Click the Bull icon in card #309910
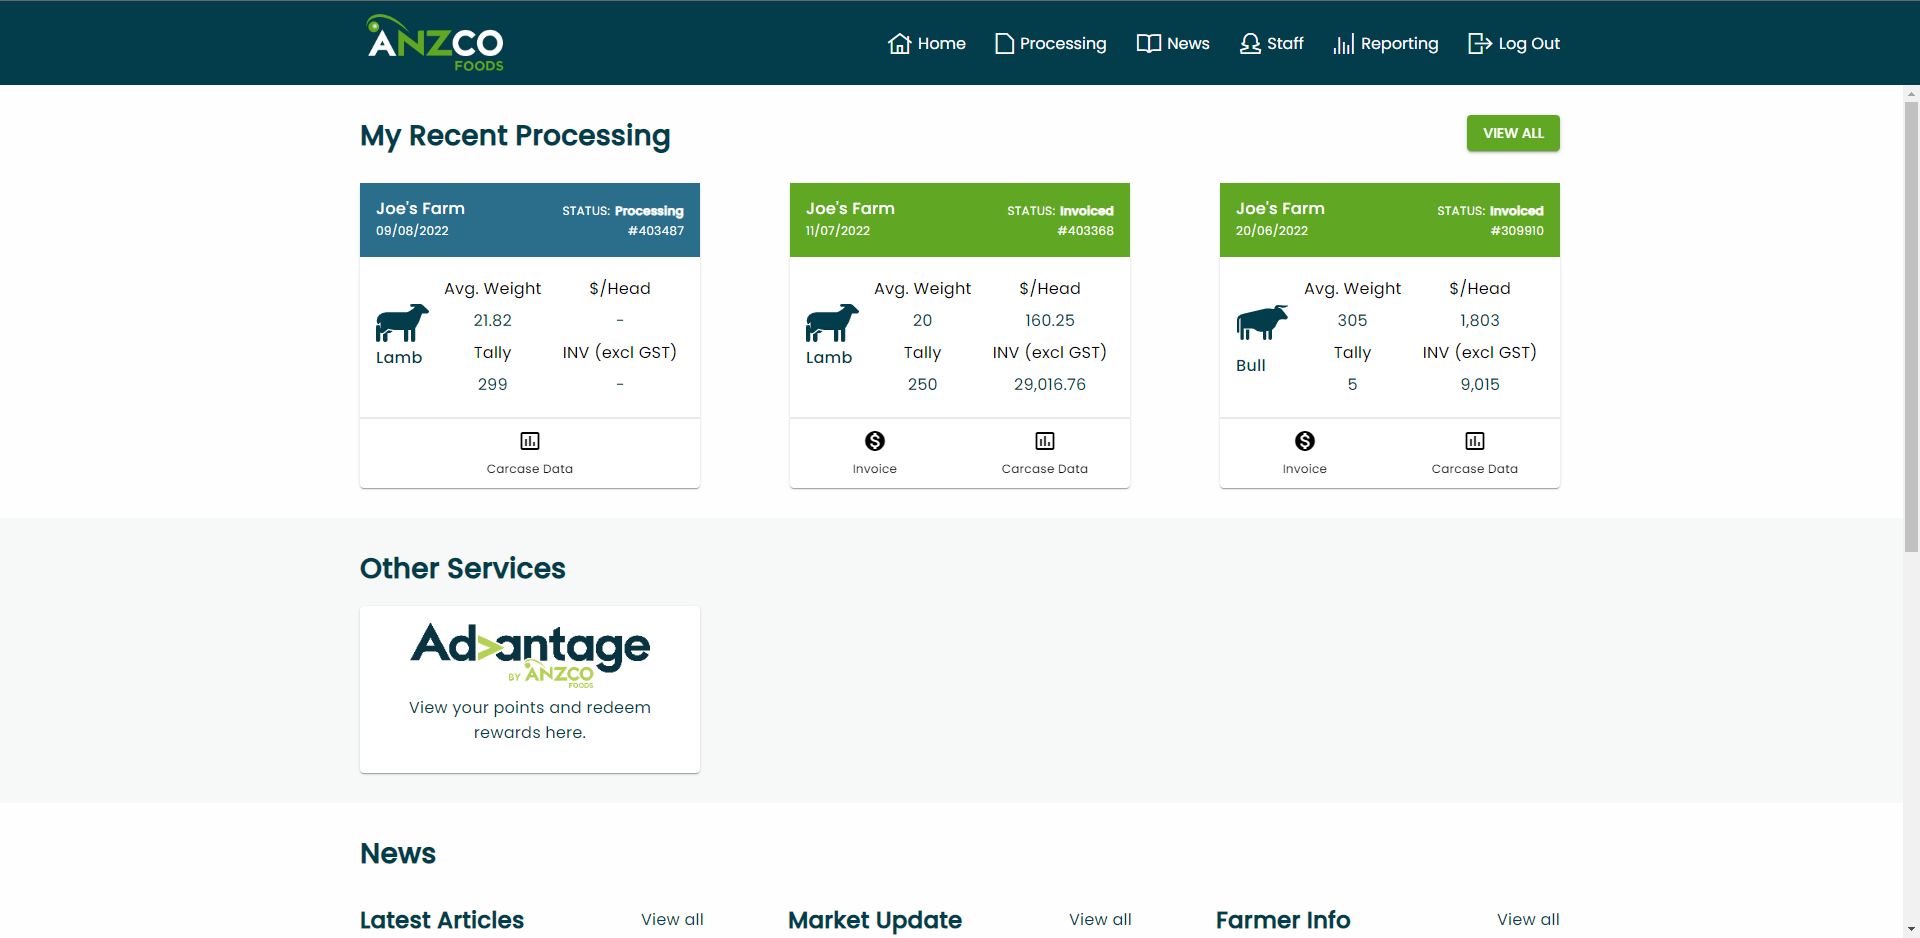Viewport: 1920px width, 938px height. [1262, 323]
